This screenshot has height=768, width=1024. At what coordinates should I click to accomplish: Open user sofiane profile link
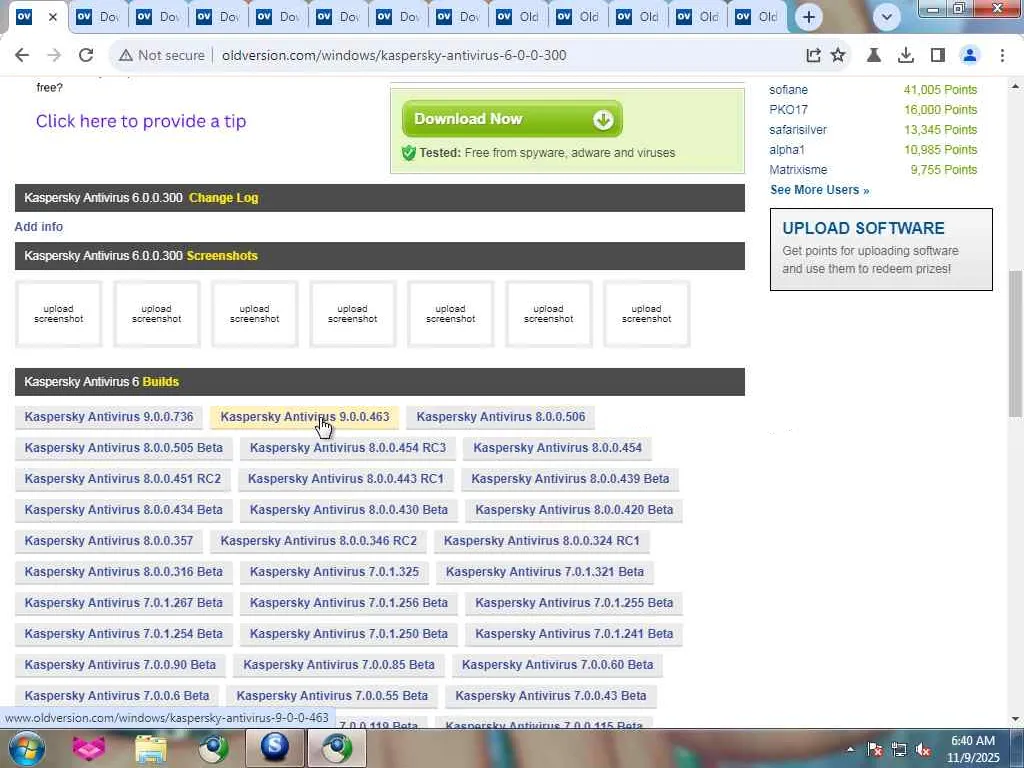coord(788,90)
